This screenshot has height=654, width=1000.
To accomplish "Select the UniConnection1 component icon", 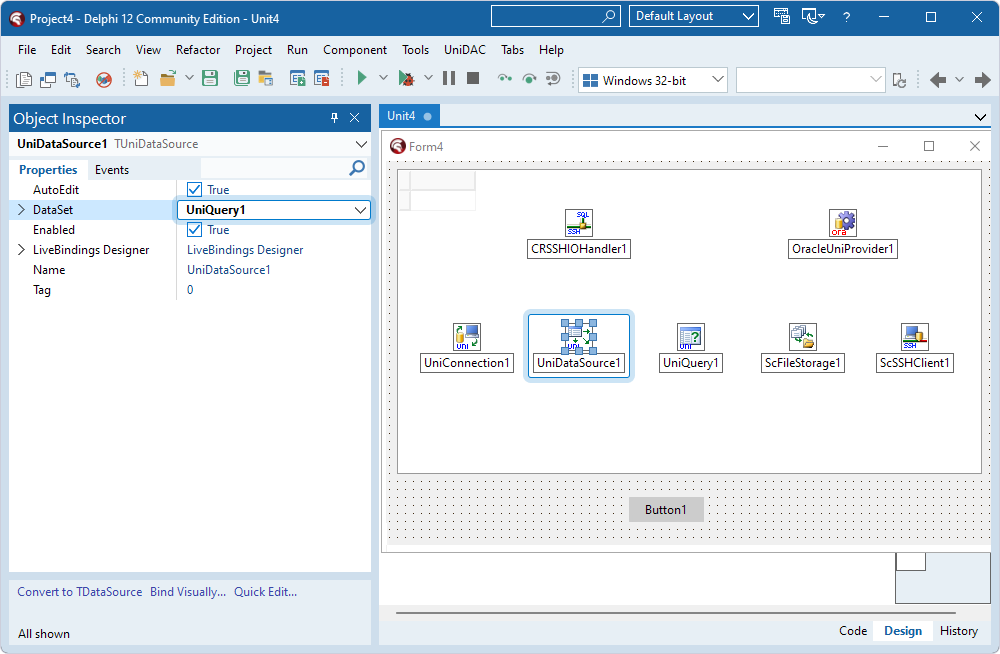I will pos(466,337).
